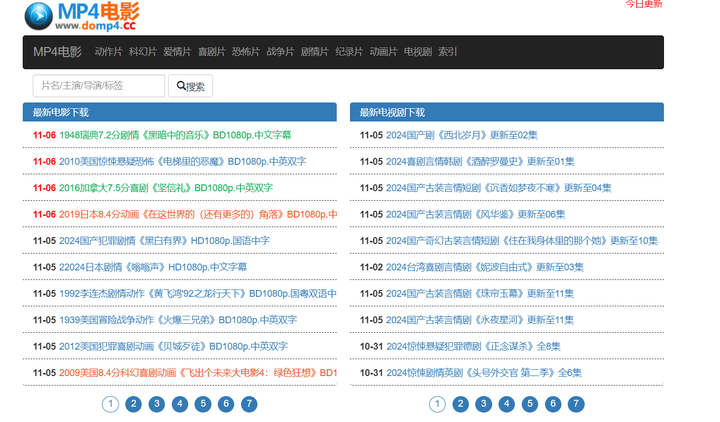720x422 pixels.
Task: Select 电视剧 in the navigation bar
Action: click(x=417, y=52)
